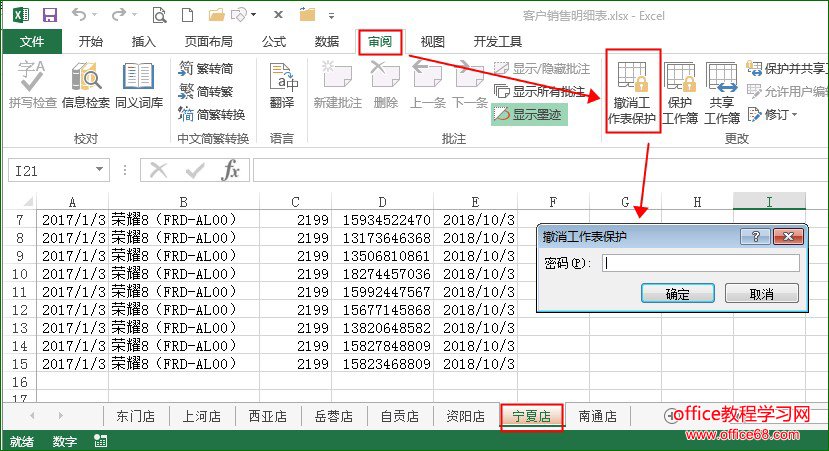
Task: Click Share Workbook (共享工作簿)
Action: tap(722, 93)
